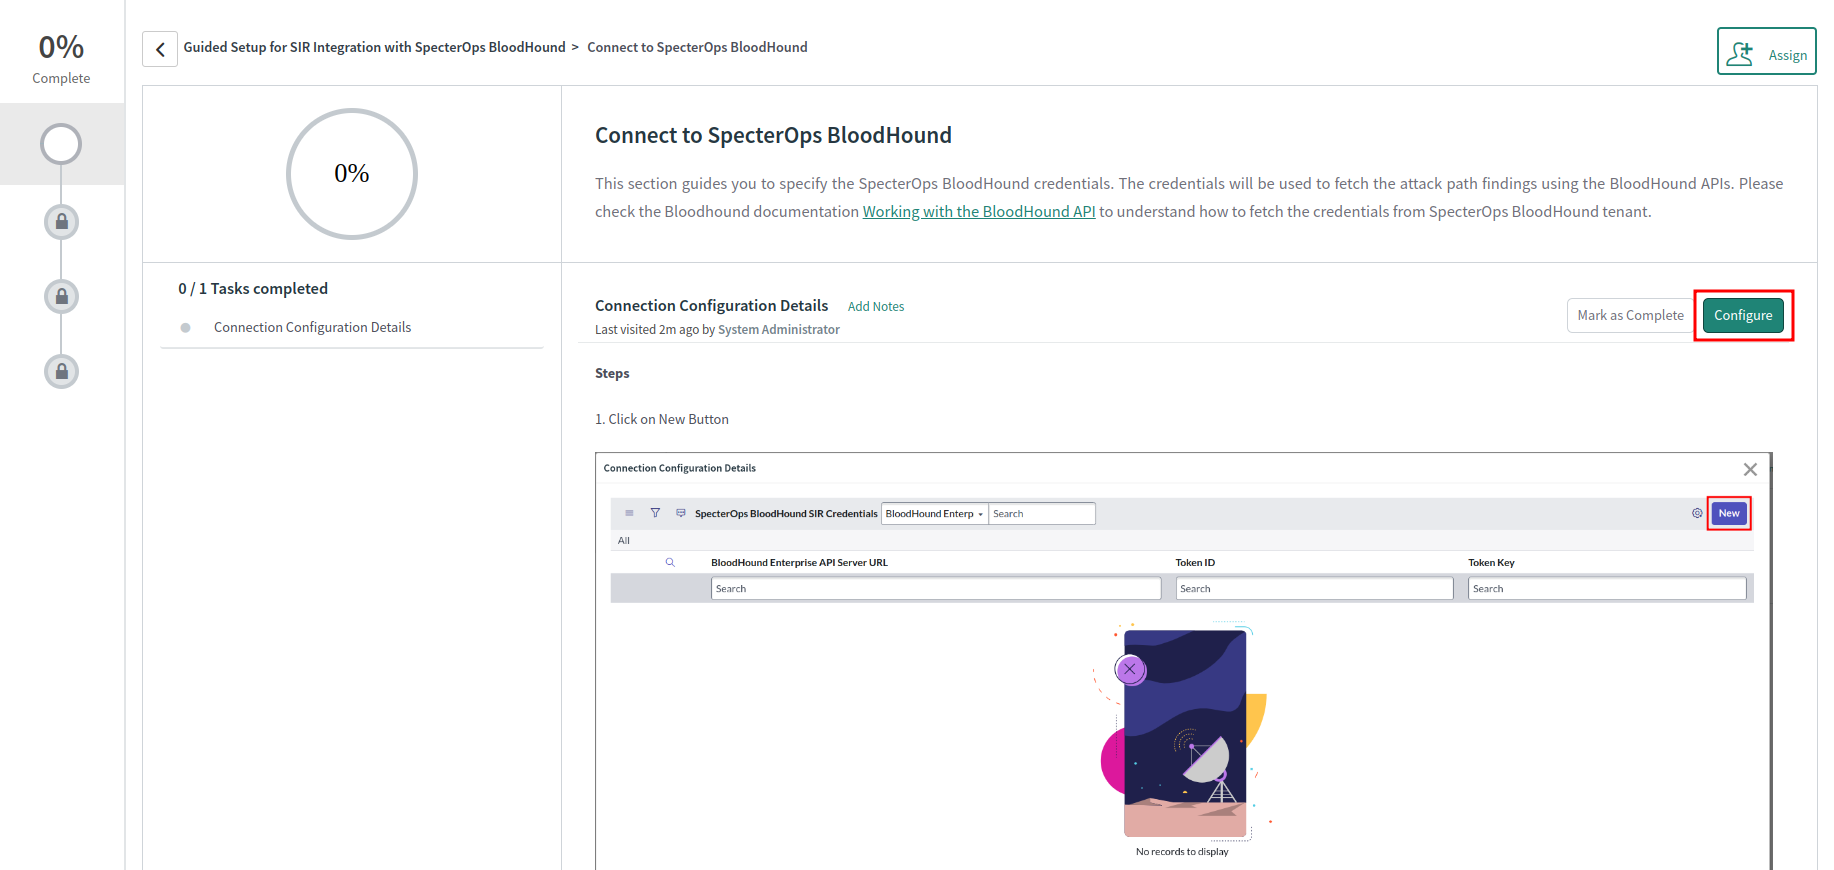Screen dimensions: 1834x870
Task: Click the Guided Setup for SIR Integration breadcrumb
Action: [x=374, y=47]
